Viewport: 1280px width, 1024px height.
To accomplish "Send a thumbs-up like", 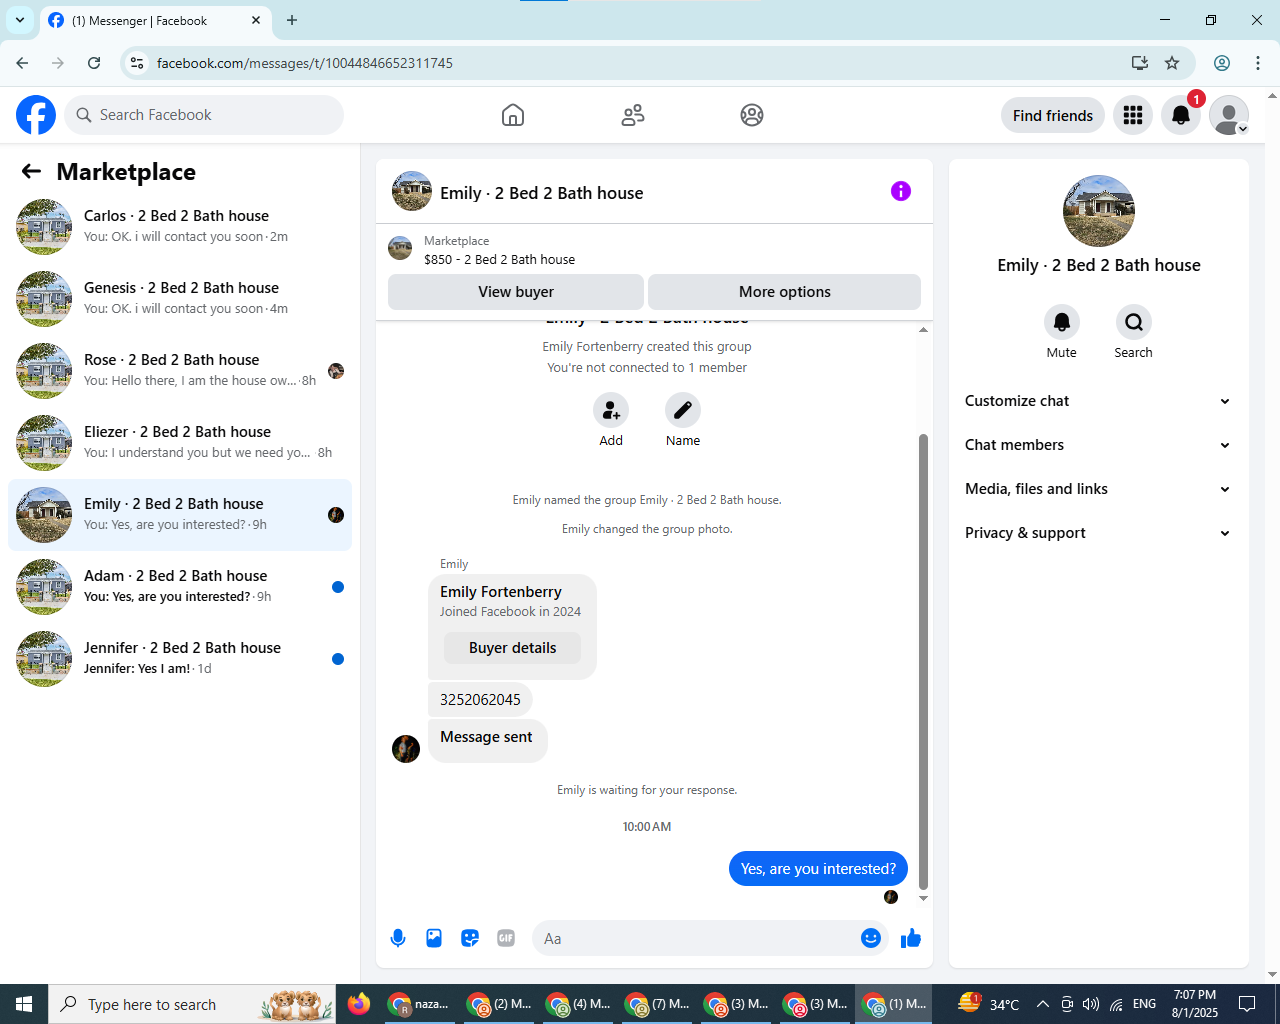I will [911, 938].
